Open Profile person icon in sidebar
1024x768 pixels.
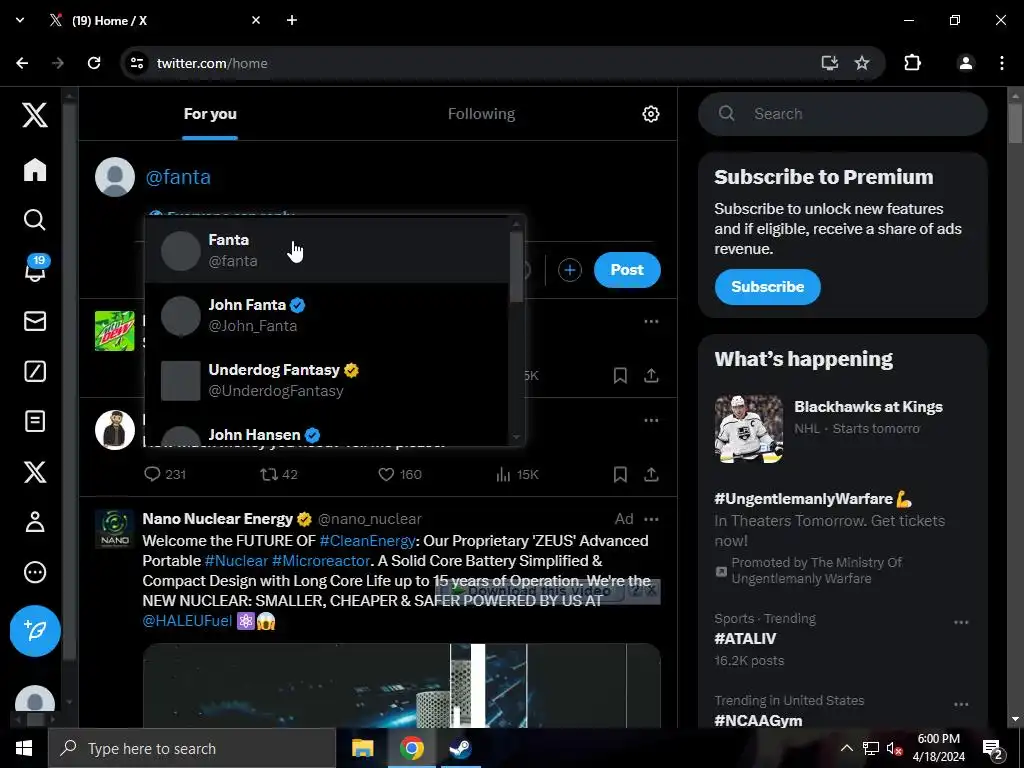[35, 522]
